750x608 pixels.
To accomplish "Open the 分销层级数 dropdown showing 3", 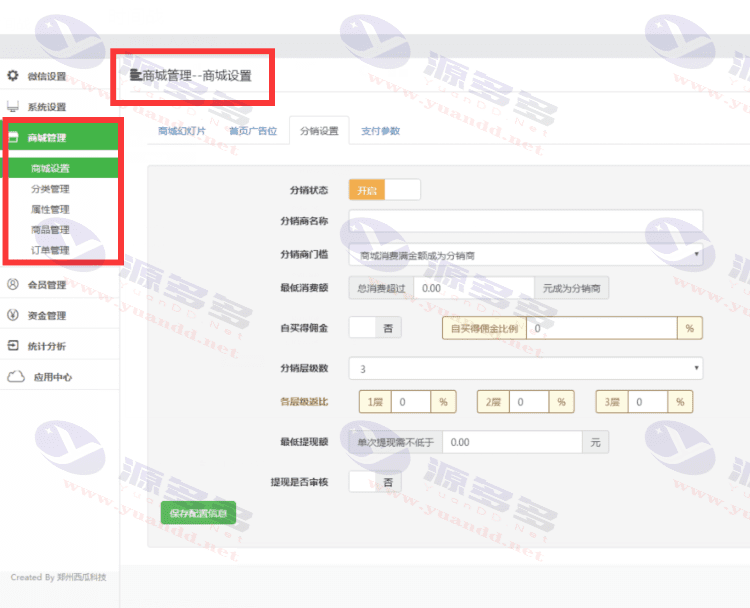I will 526,368.
